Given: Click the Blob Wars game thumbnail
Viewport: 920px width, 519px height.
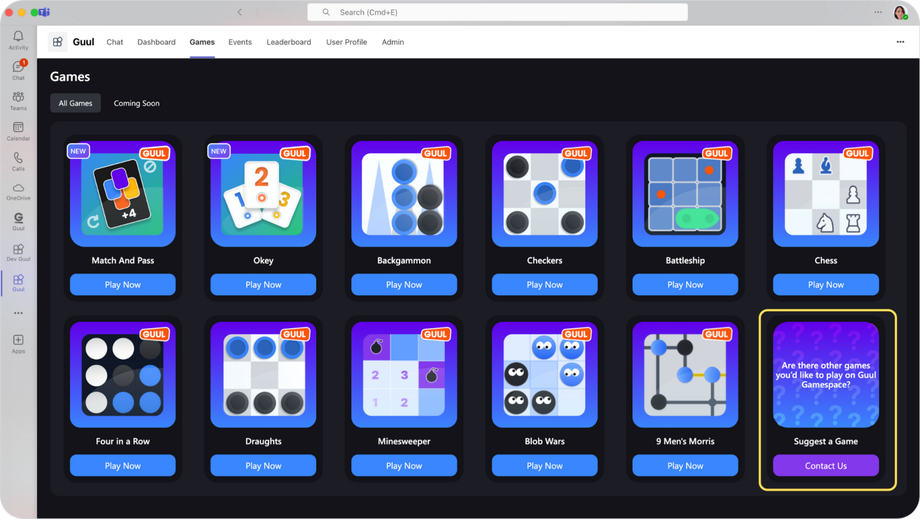Looking at the screenshot, I should tap(544, 375).
